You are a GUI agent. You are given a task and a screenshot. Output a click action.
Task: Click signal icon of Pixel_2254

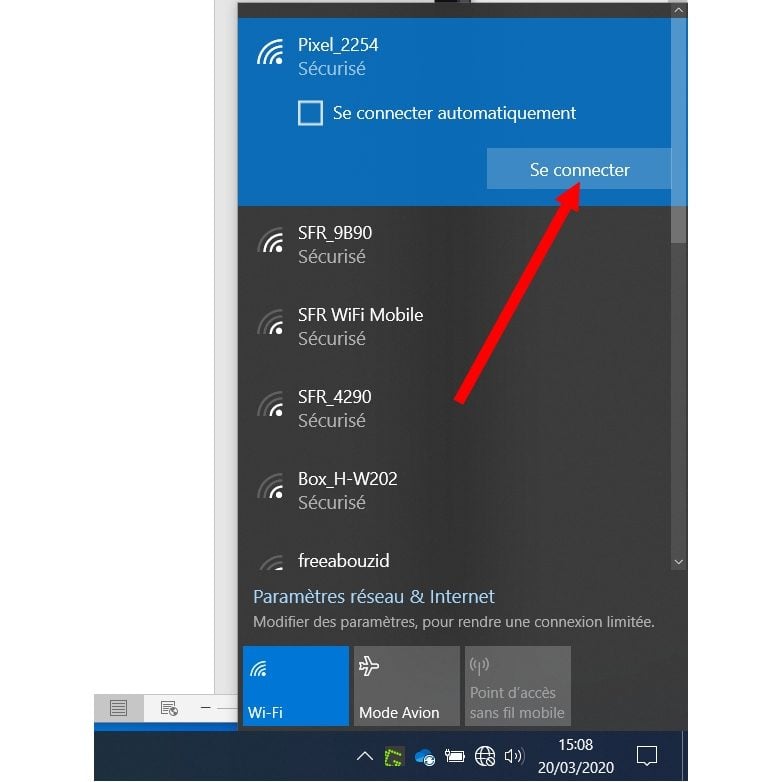pyautogui.click(x=271, y=52)
